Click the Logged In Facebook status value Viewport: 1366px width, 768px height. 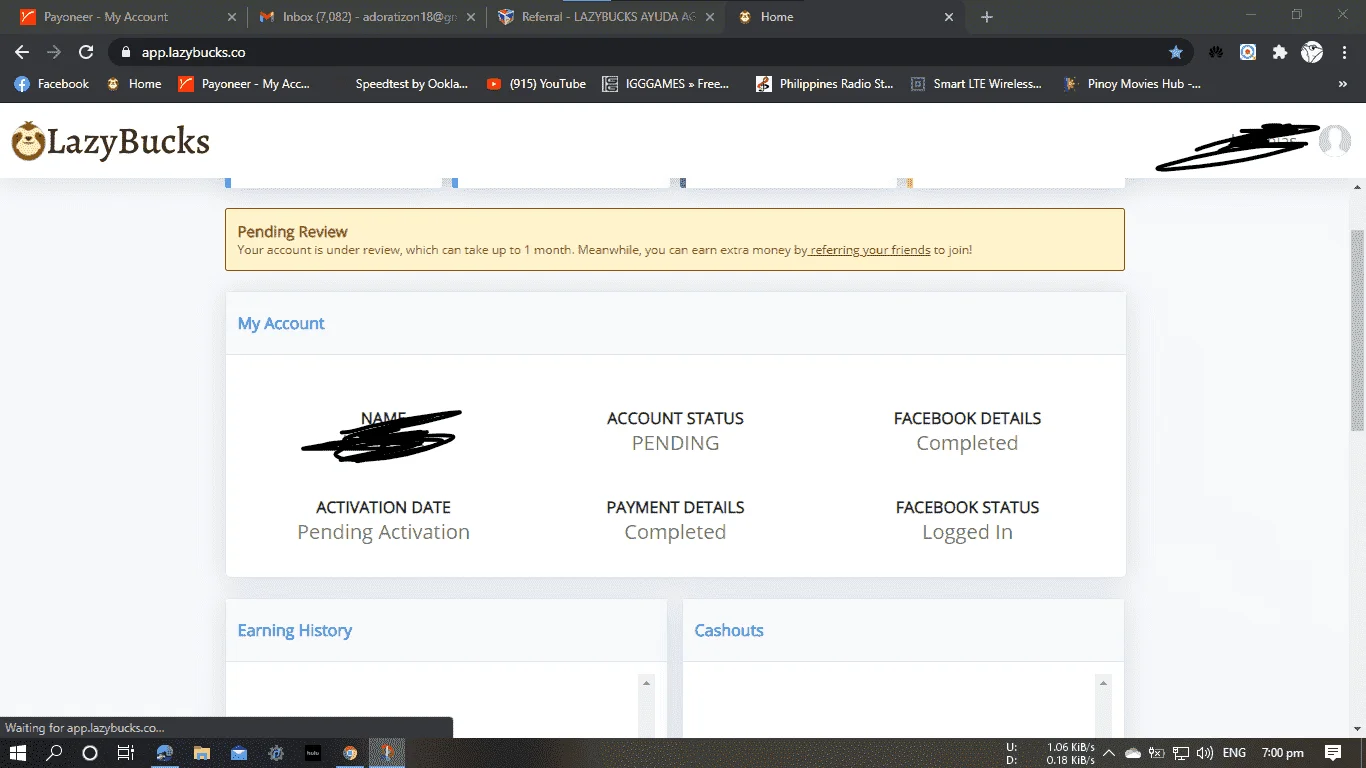pos(967,532)
